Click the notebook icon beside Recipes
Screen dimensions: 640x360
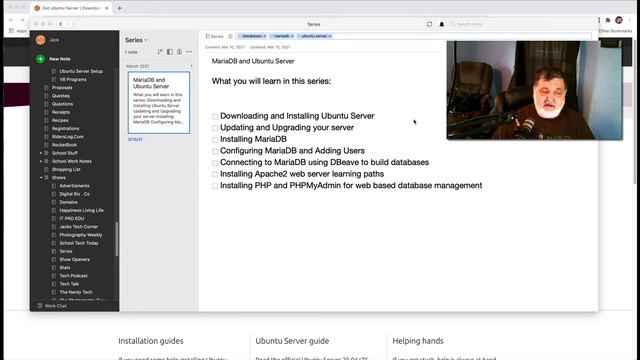[46, 120]
